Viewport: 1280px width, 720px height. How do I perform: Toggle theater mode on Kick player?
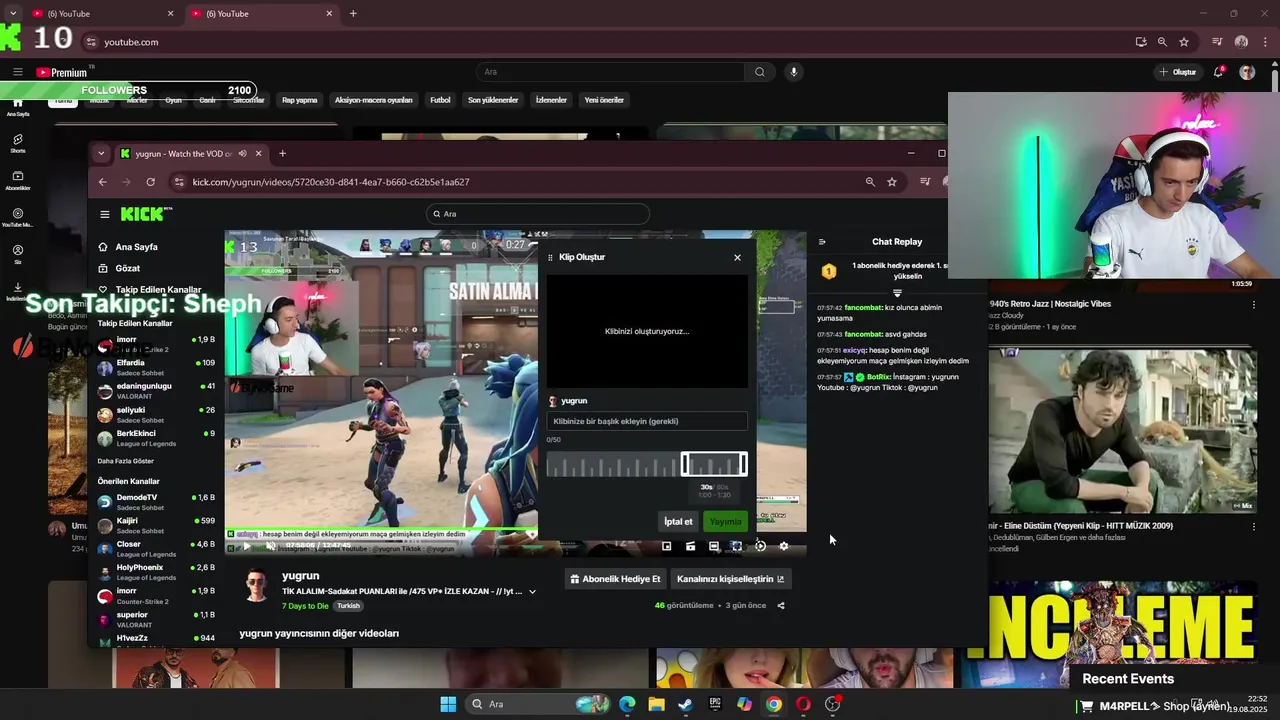714,546
